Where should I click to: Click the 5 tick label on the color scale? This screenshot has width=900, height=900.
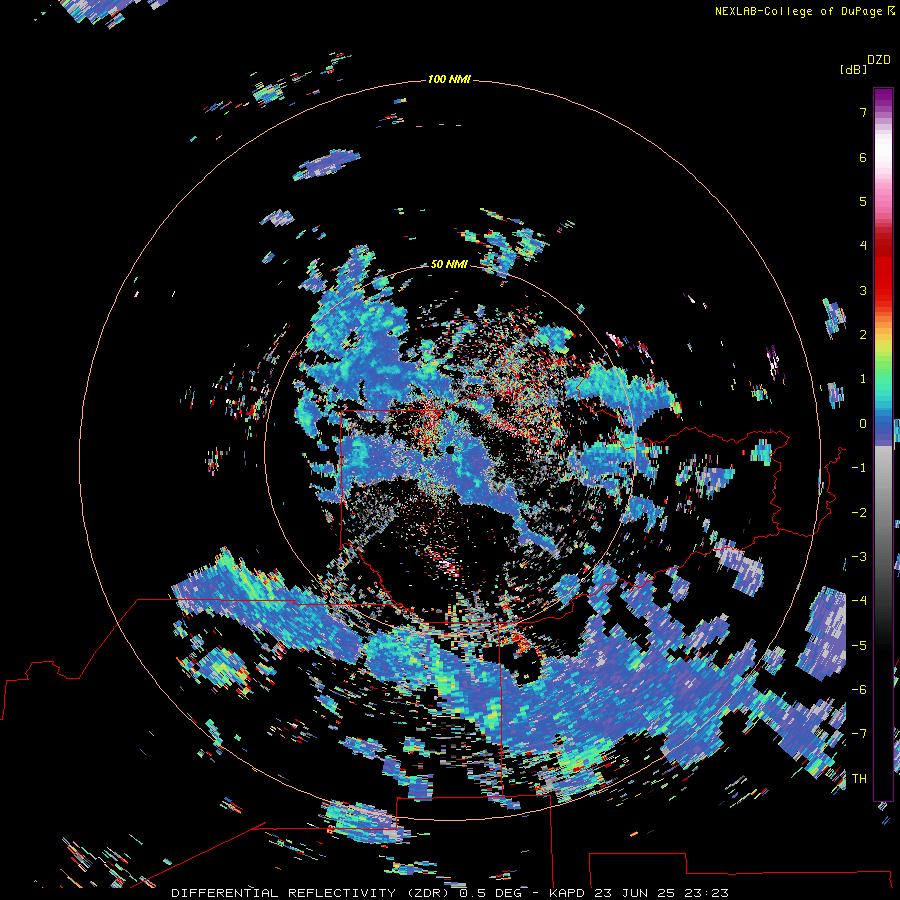pos(863,201)
